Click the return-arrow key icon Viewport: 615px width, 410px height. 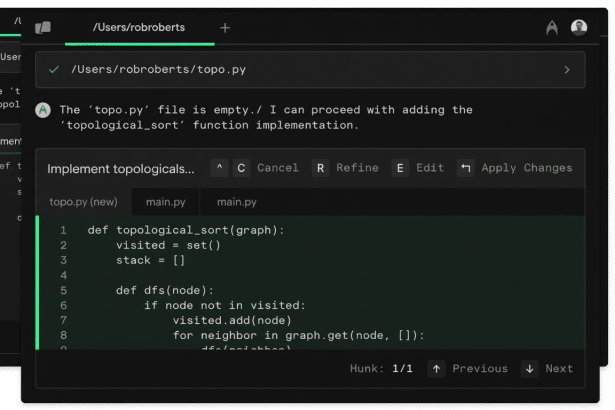466,168
